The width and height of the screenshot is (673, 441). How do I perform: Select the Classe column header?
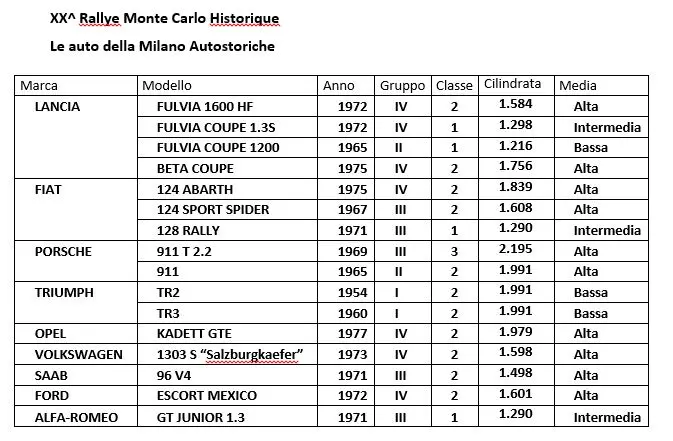(x=454, y=86)
